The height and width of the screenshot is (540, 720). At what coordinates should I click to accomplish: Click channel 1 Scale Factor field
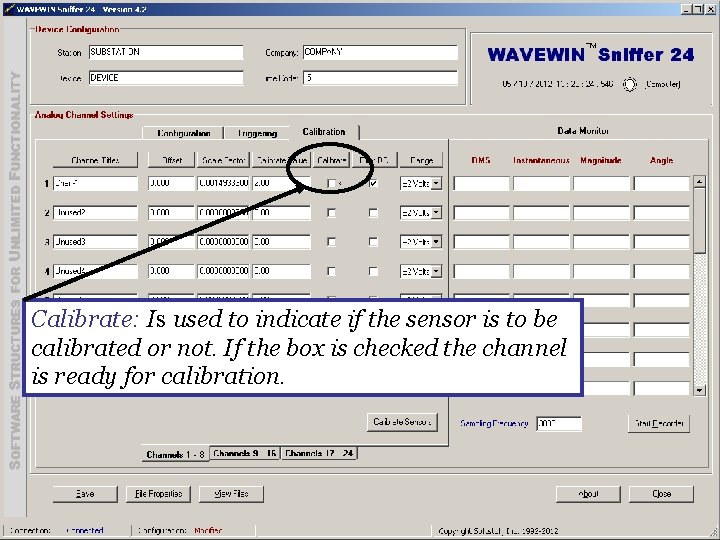click(224, 183)
